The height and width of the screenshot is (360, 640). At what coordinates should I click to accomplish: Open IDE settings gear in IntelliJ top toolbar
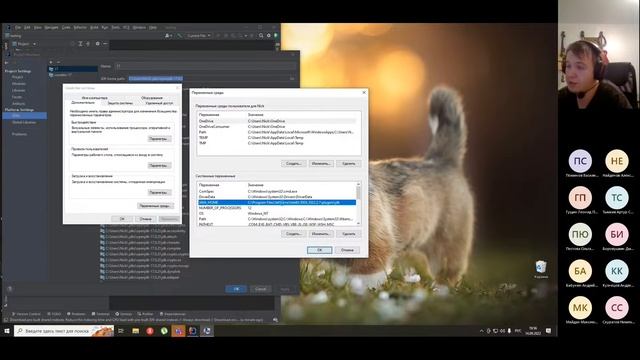click(269, 36)
